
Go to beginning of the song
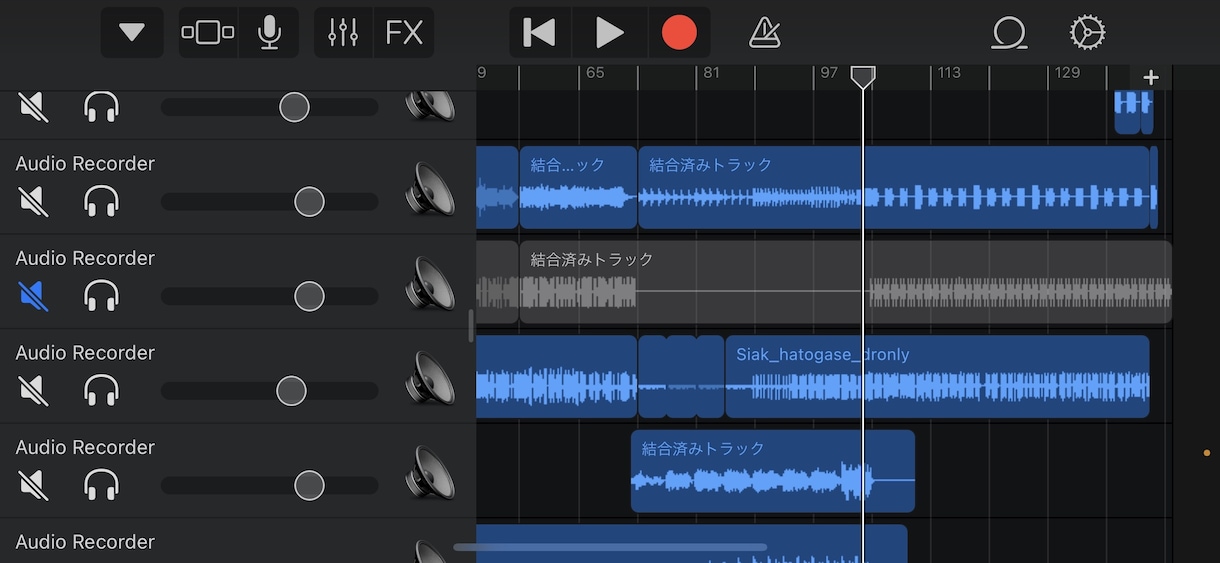540,33
